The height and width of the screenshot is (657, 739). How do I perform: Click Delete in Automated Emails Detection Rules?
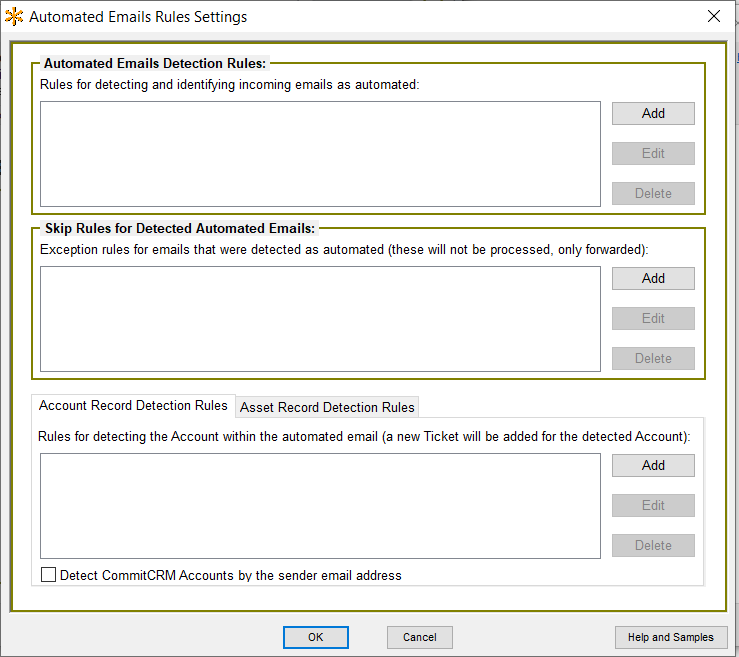tap(653, 193)
